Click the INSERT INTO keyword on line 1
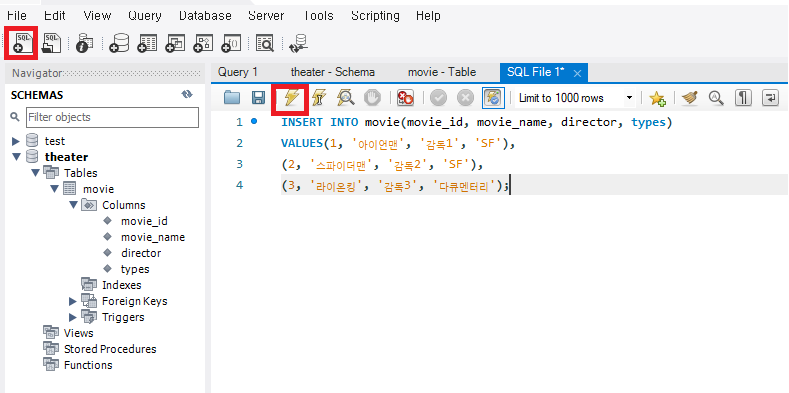The width and height of the screenshot is (789, 393). click(x=320, y=122)
